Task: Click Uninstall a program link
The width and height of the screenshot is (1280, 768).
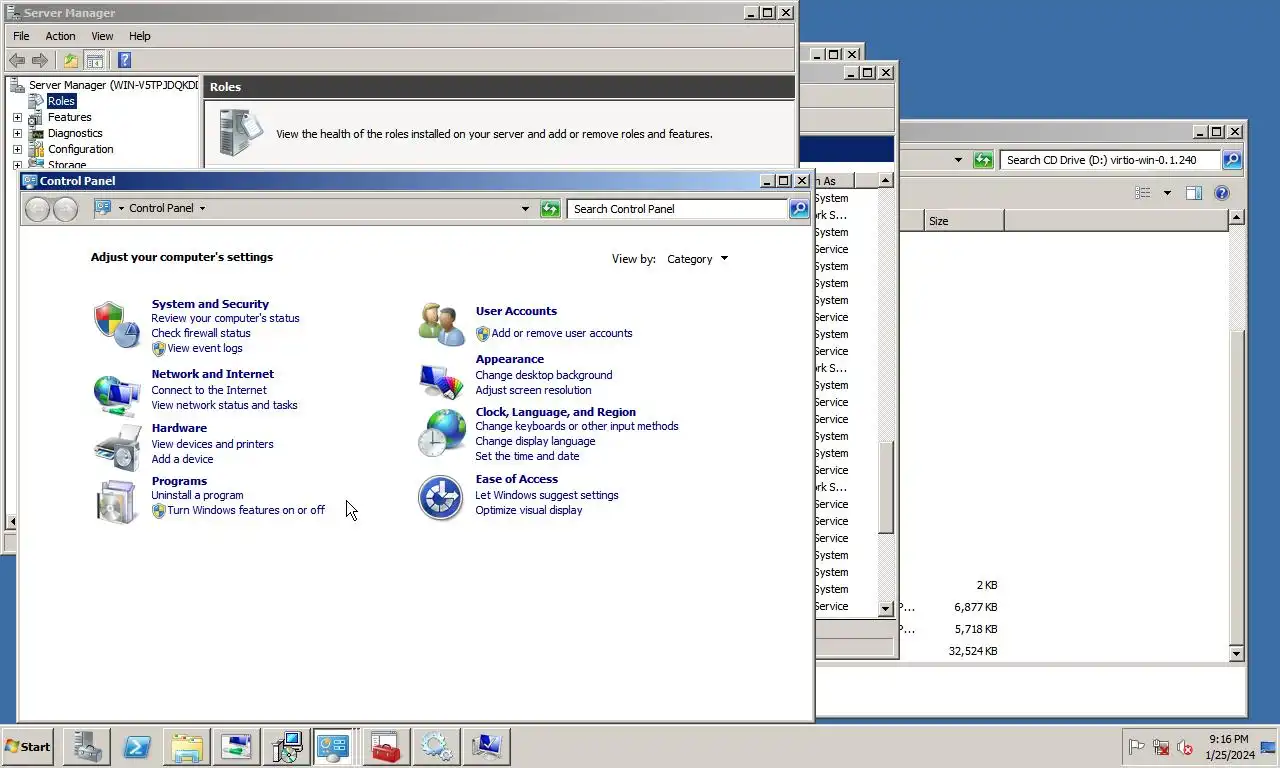Action: [x=197, y=495]
